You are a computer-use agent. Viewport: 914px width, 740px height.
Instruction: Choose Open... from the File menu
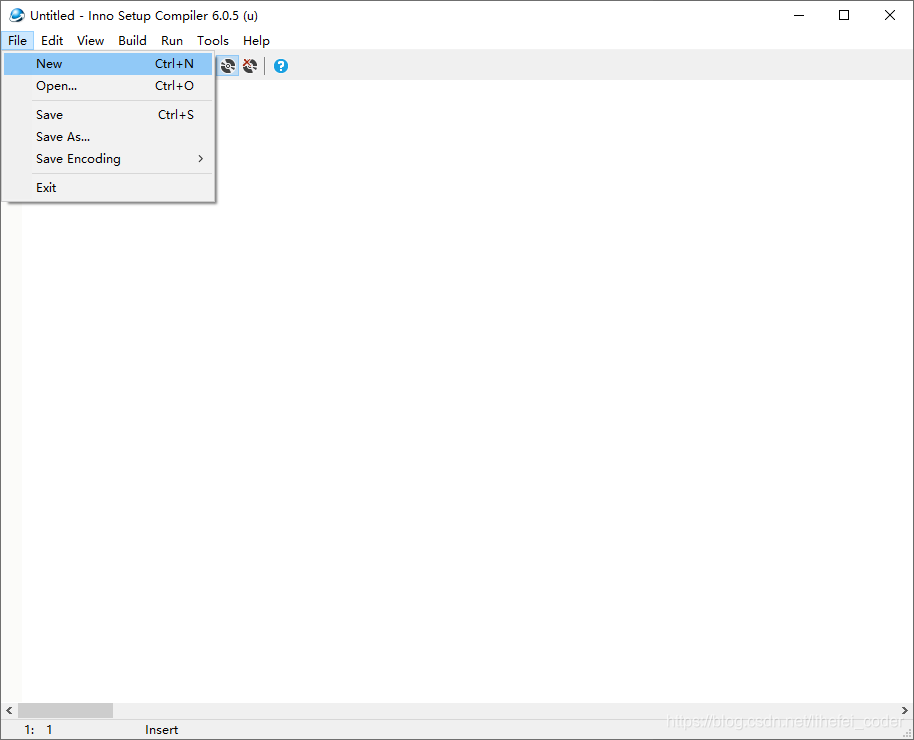click(108, 86)
